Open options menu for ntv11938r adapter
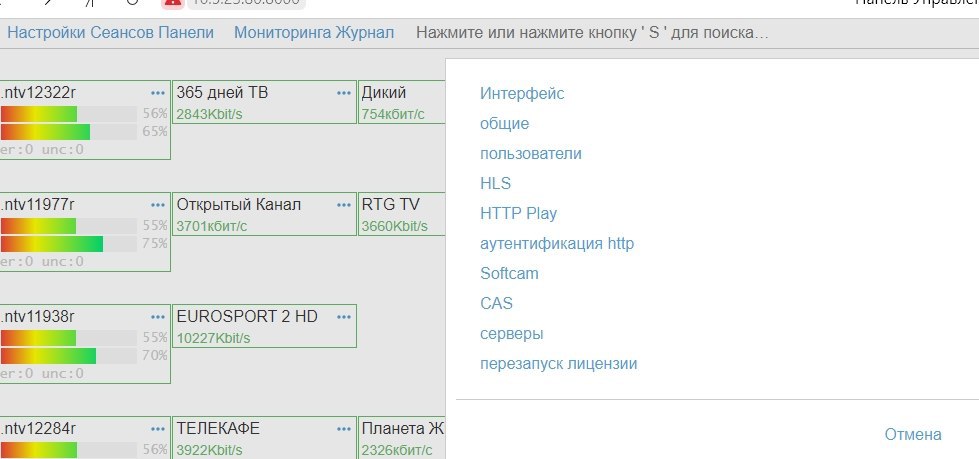 pyautogui.click(x=158, y=317)
